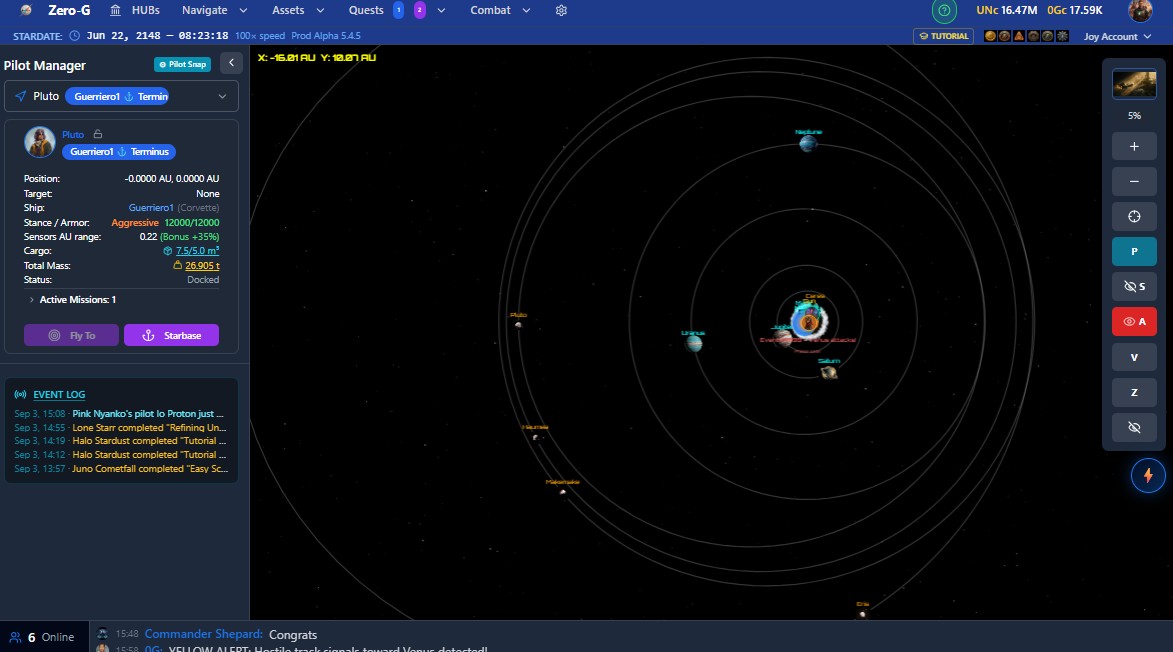The height and width of the screenshot is (652, 1173).
Task: Open the Guerriero1 ship link
Action: 151,208
